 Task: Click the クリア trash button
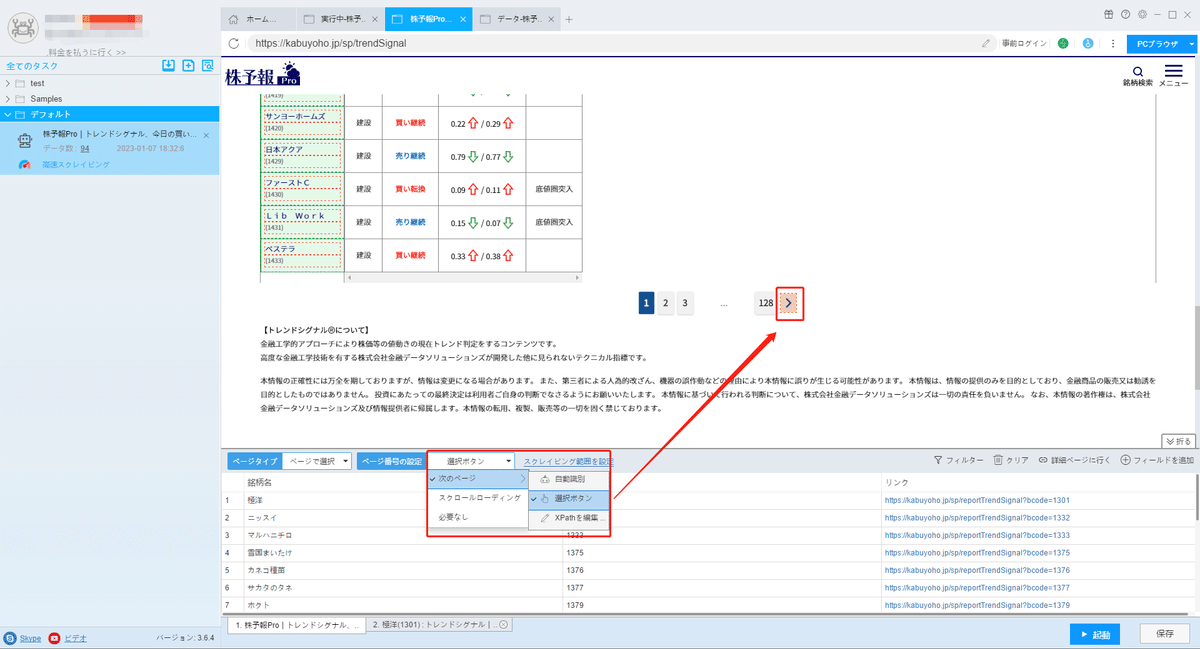click(x=1011, y=460)
